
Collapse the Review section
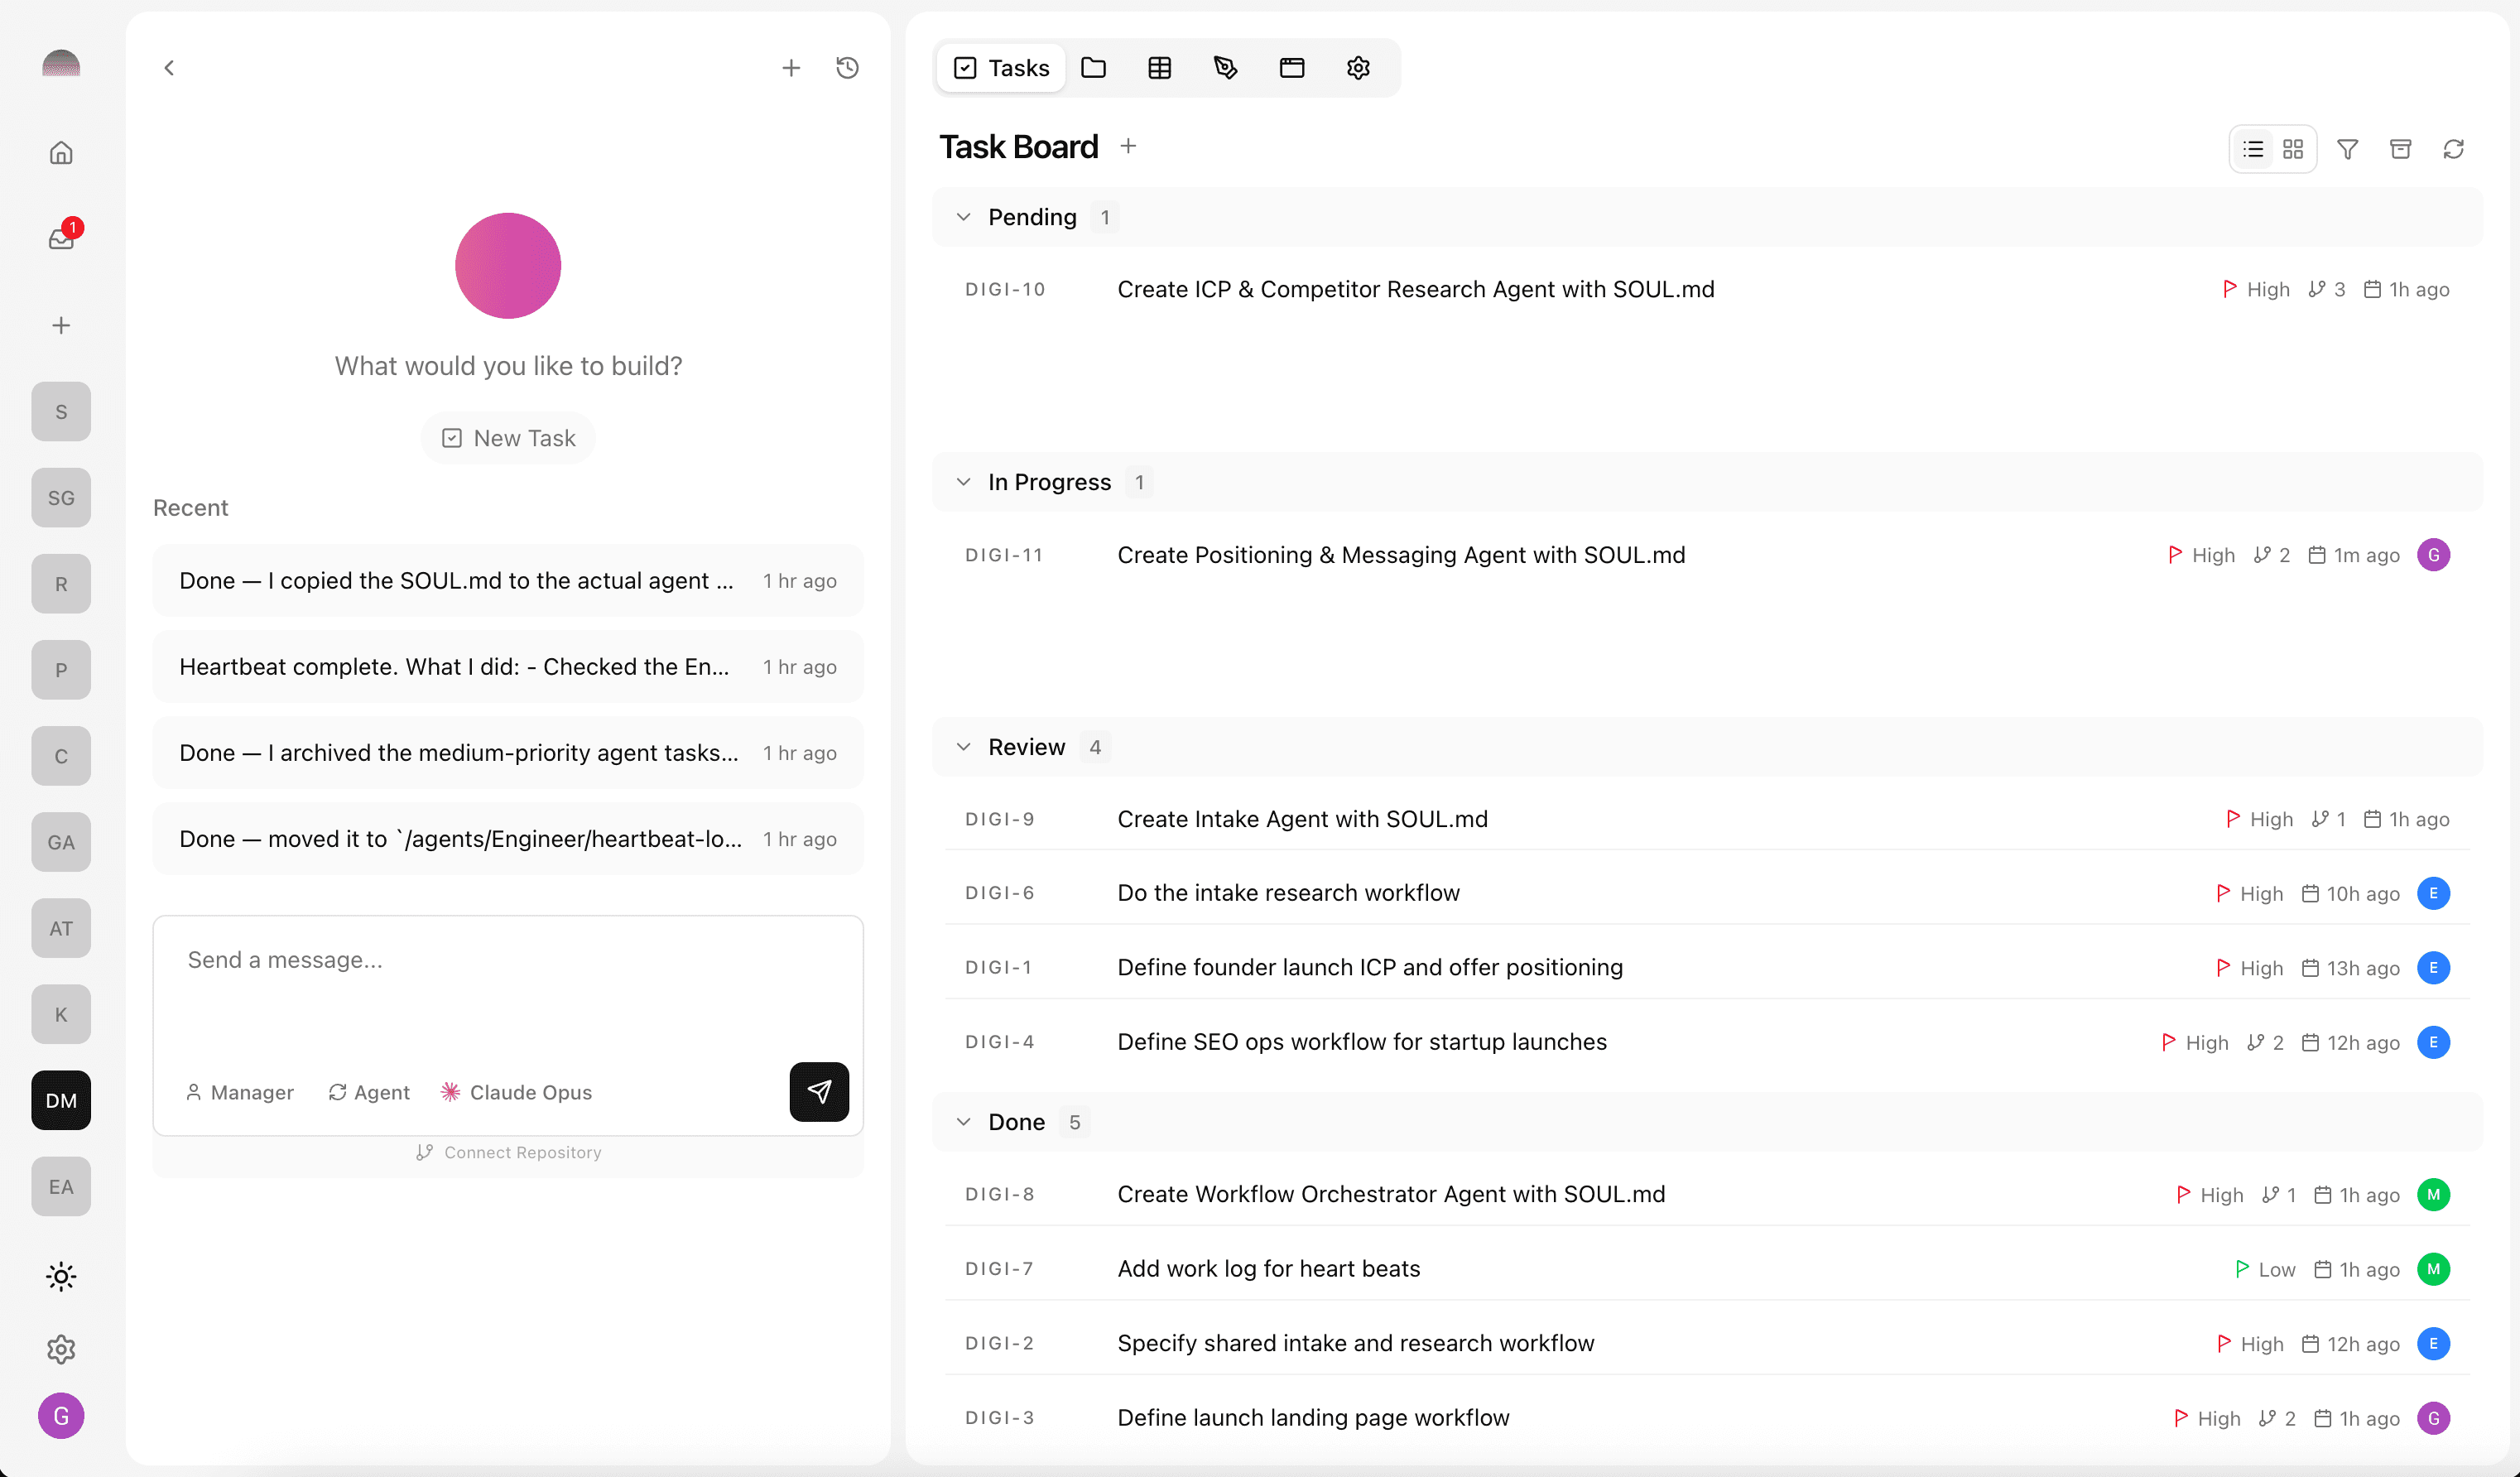coord(964,746)
